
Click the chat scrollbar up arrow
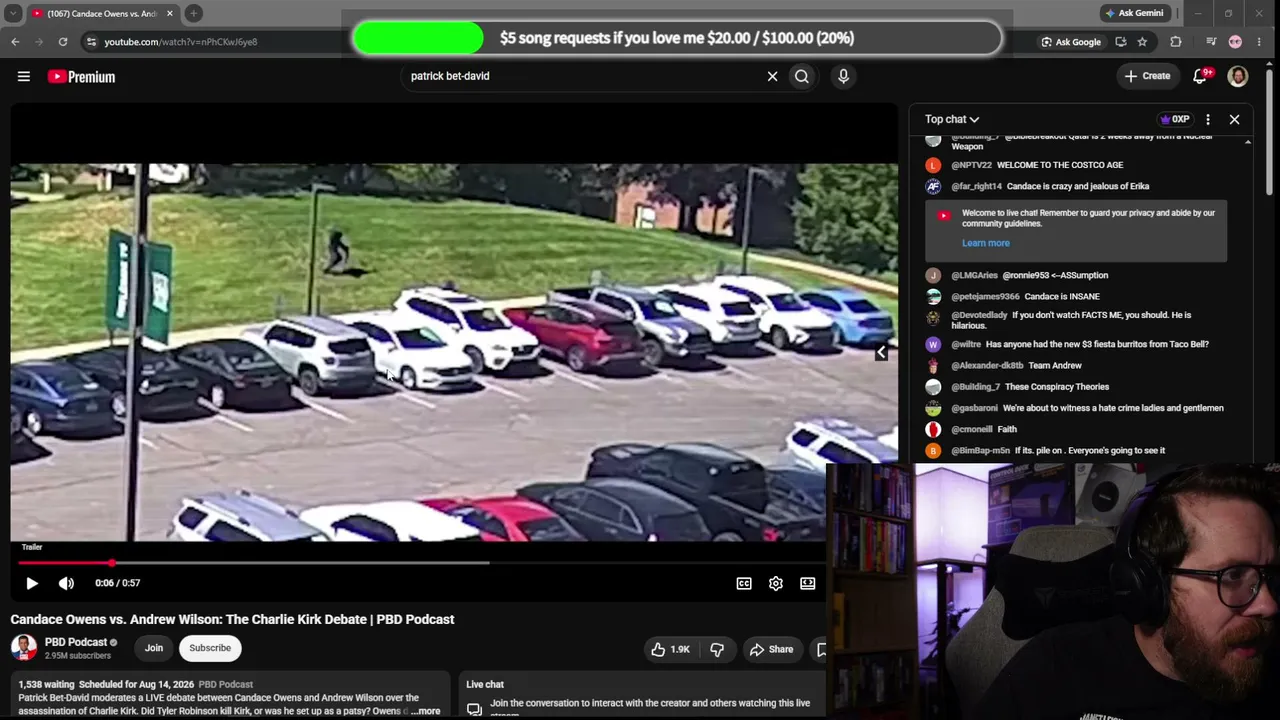click(1247, 142)
